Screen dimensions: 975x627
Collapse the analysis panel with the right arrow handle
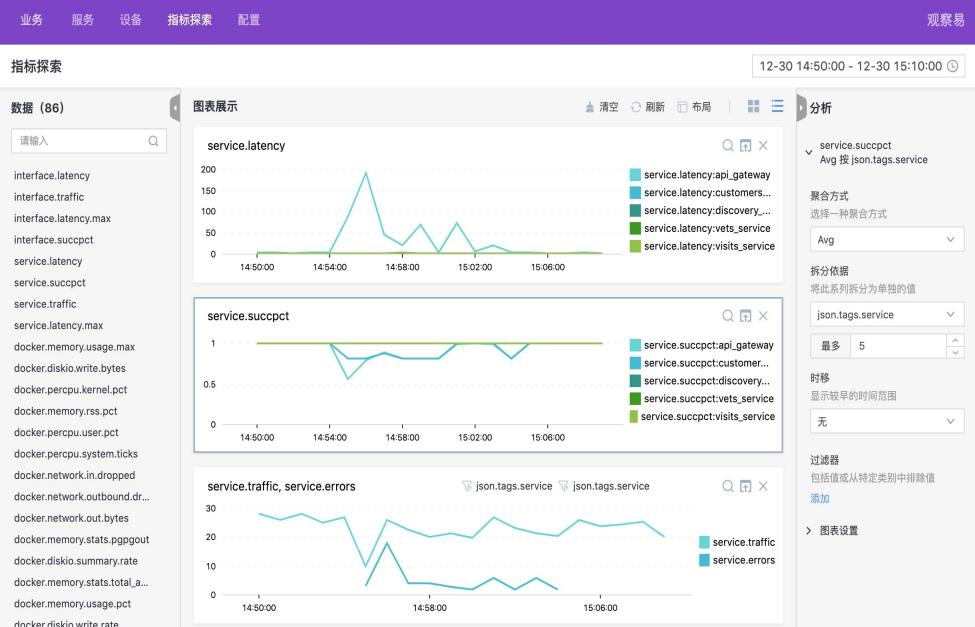801,108
